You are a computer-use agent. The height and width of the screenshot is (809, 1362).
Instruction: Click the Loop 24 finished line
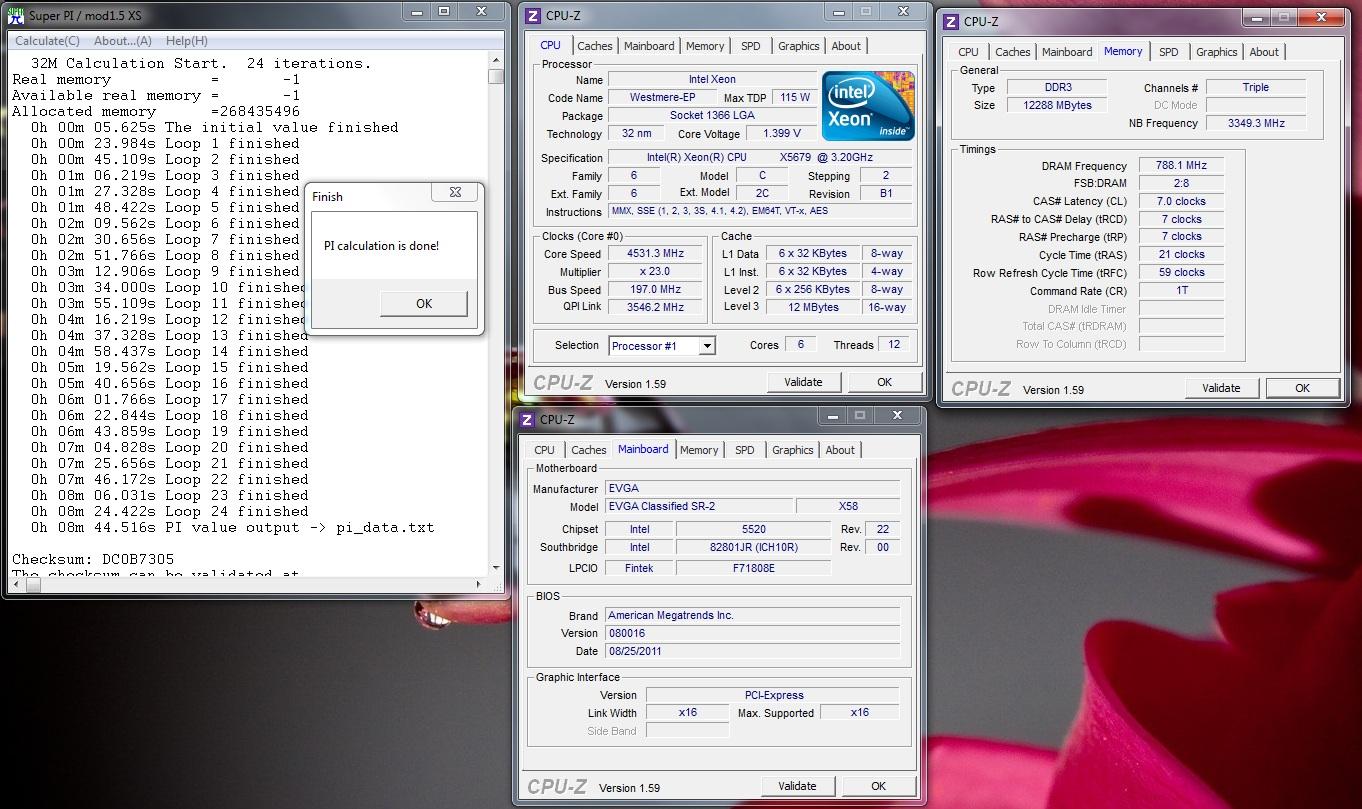(169, 511)
